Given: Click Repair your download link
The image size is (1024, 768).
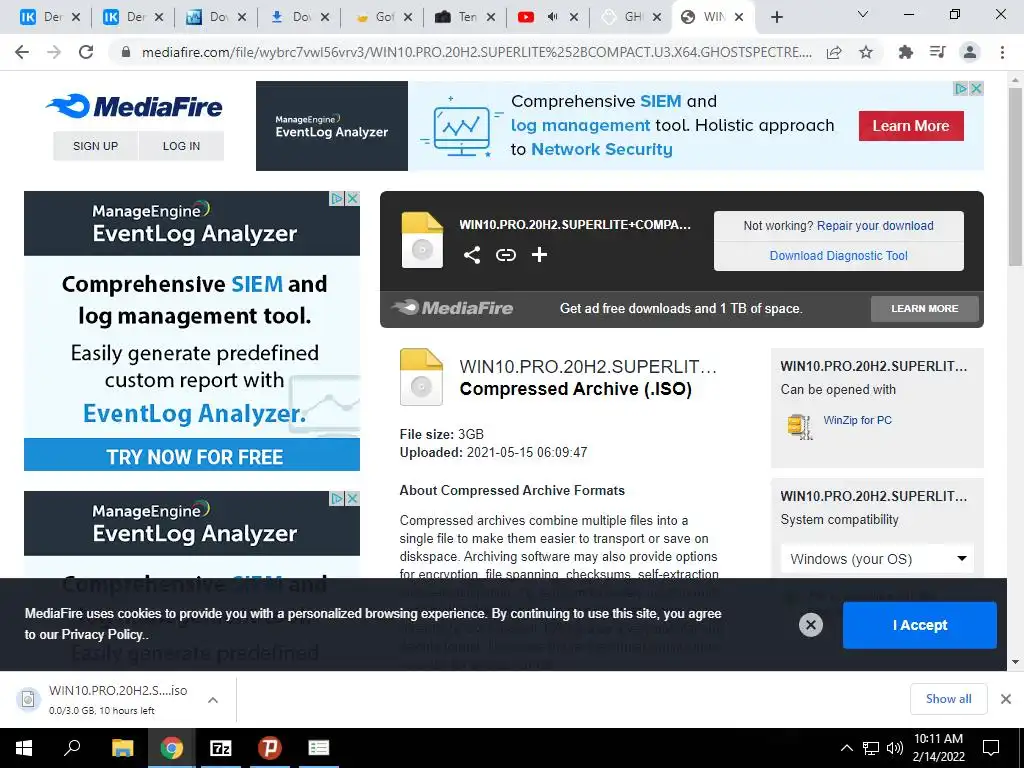Looking at the screenshot, I should [x=875, y=225].
